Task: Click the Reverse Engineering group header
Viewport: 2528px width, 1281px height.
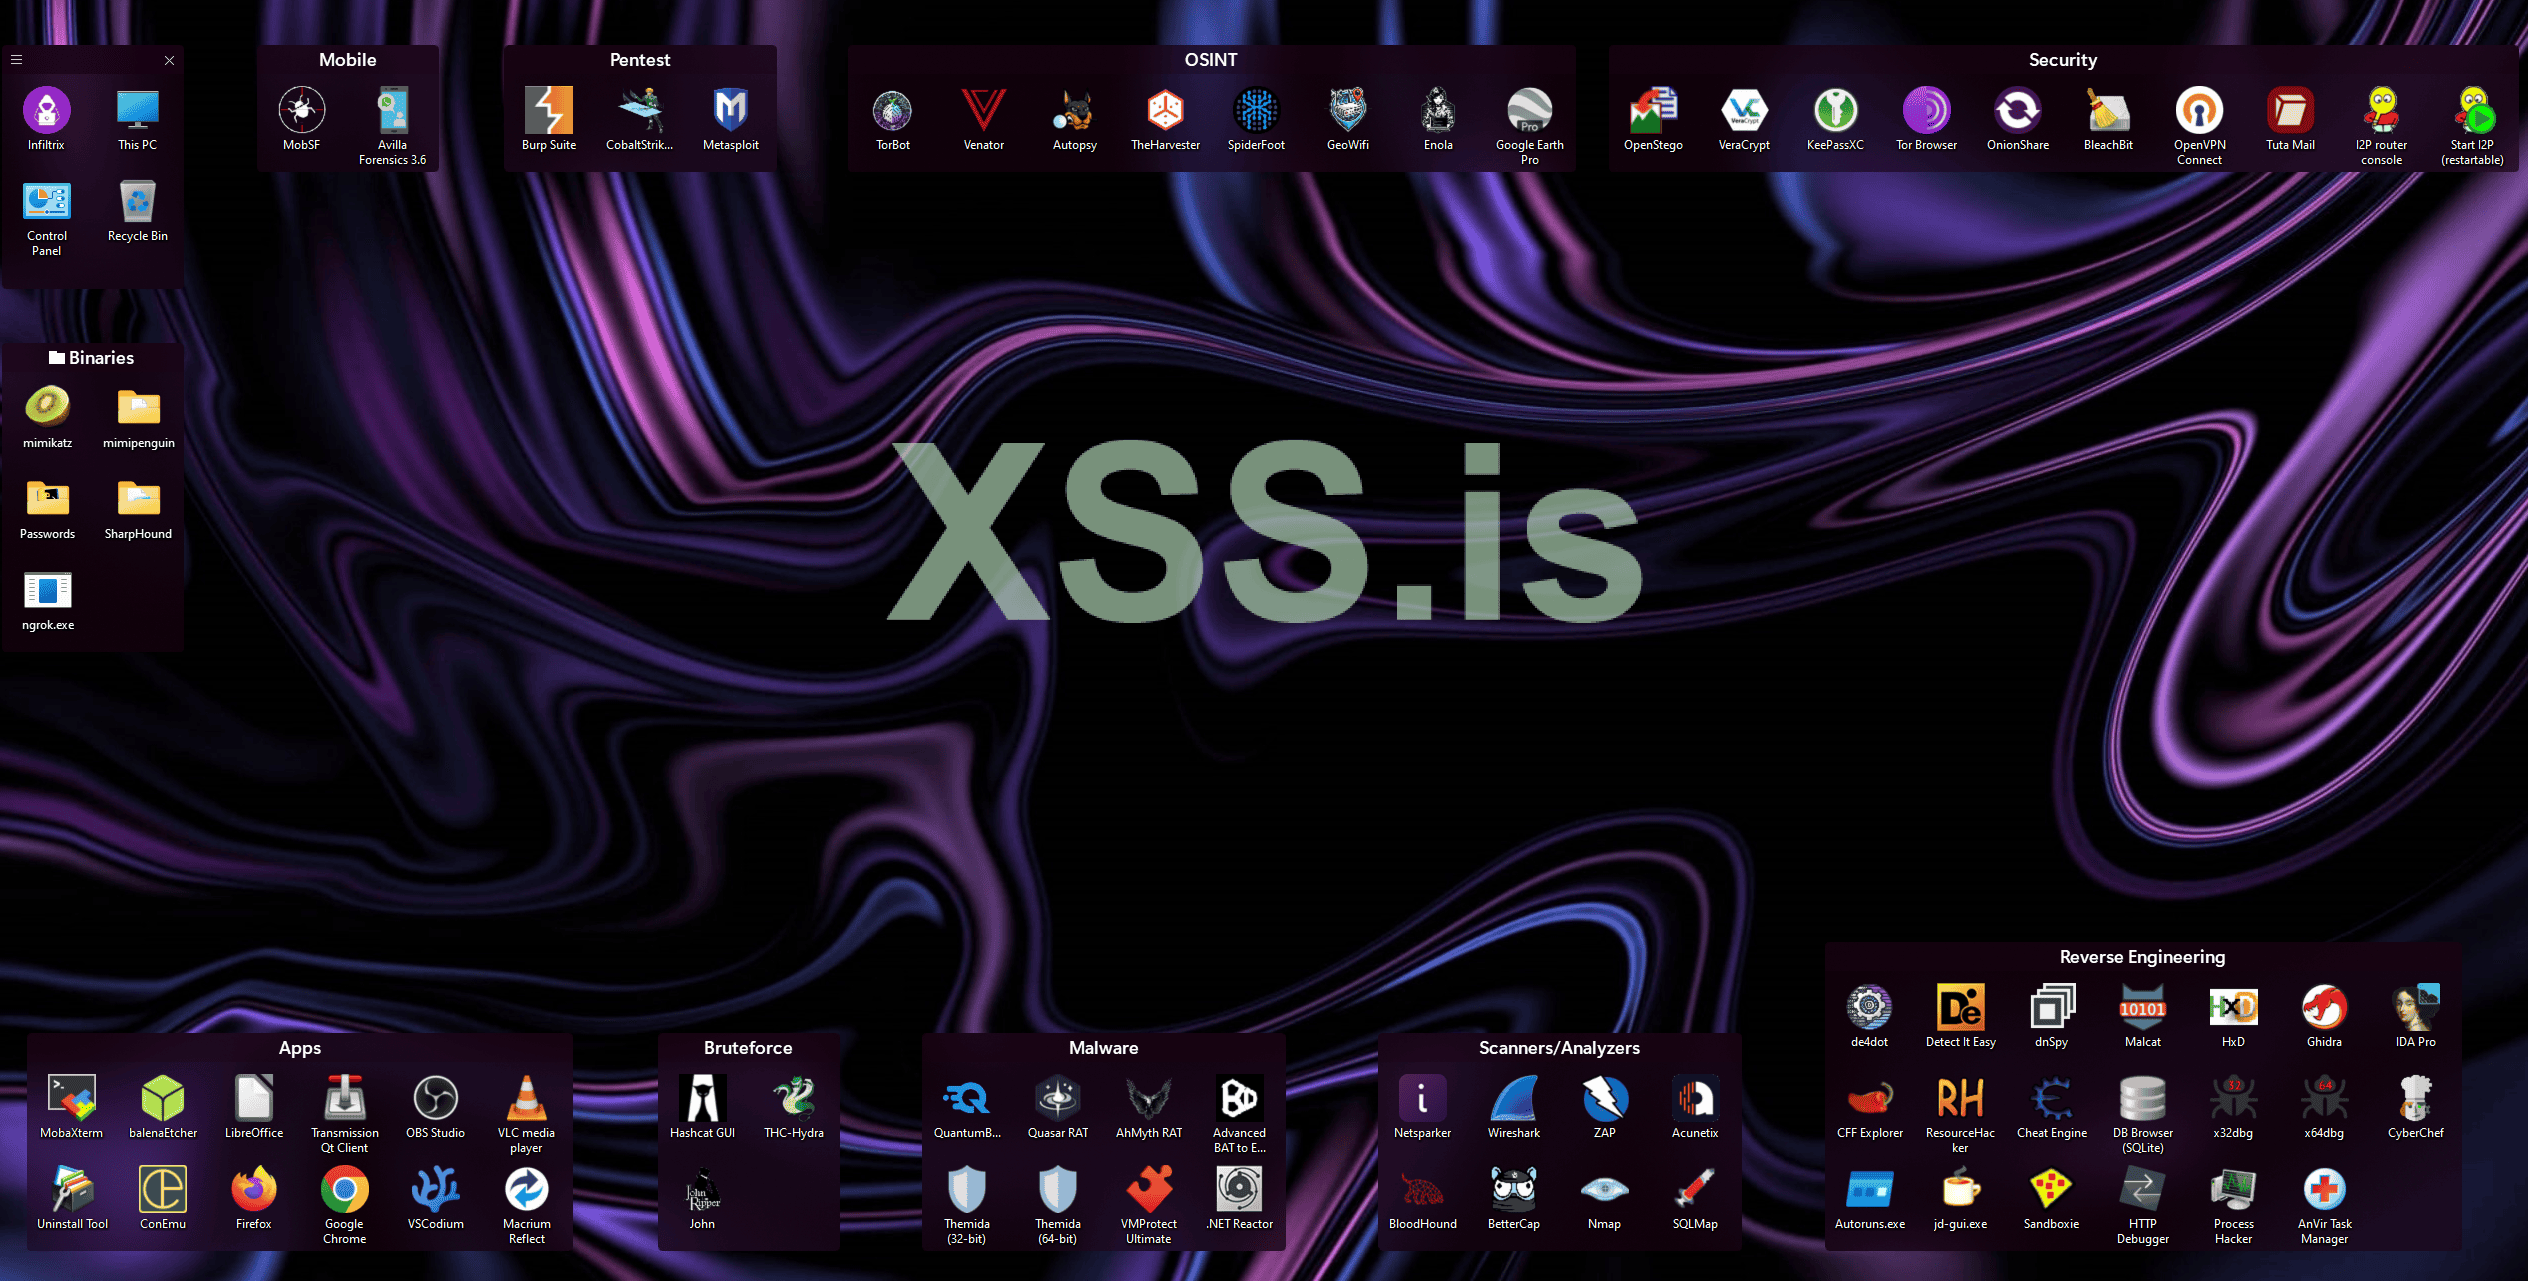Action: 2142,957
